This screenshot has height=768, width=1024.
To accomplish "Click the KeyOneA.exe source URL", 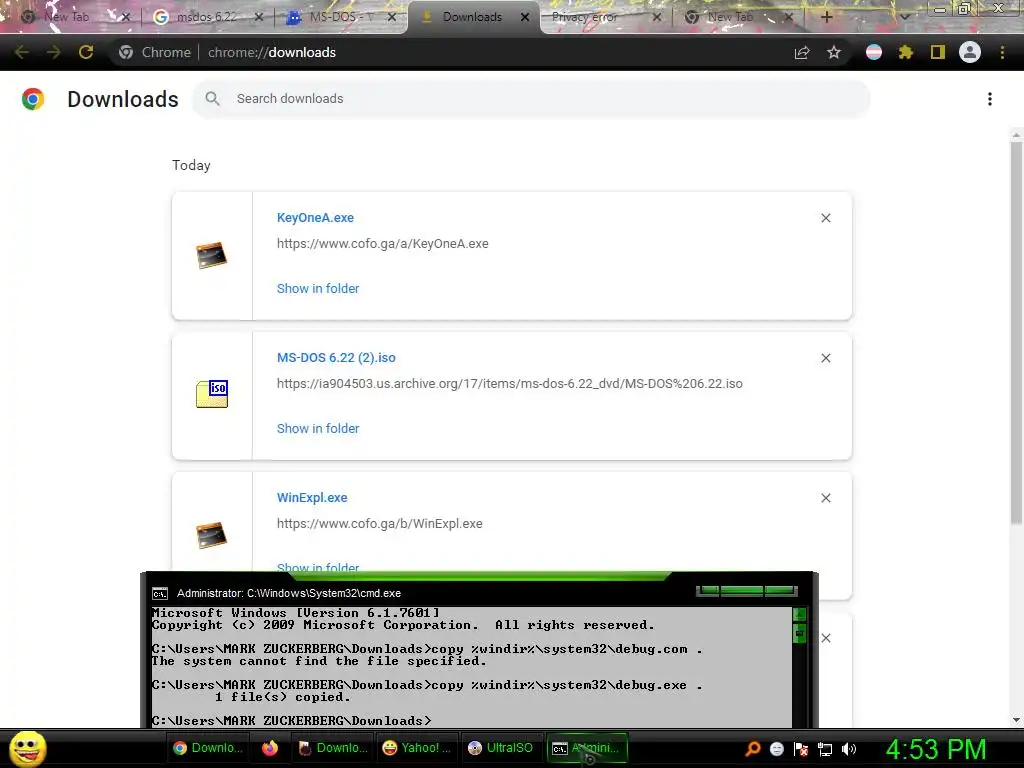I will pos(383,244).
